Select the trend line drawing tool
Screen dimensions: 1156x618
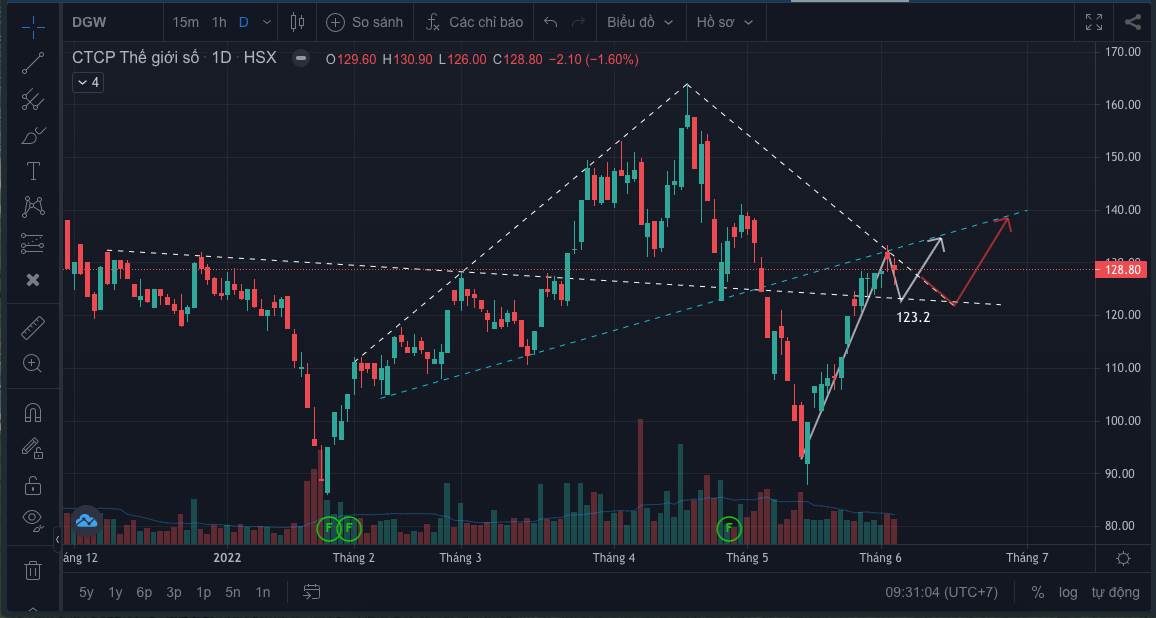click(33, 63)
